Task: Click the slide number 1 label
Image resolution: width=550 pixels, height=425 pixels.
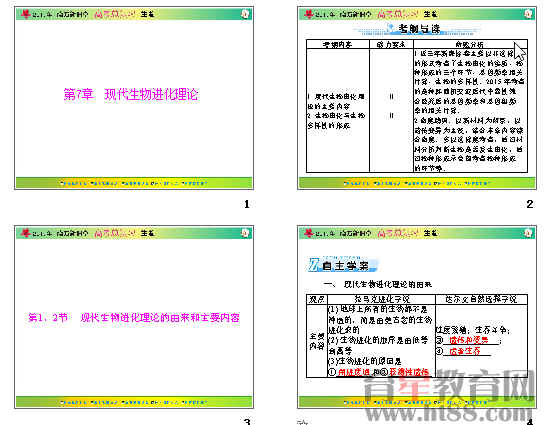Action: point(247,204)
